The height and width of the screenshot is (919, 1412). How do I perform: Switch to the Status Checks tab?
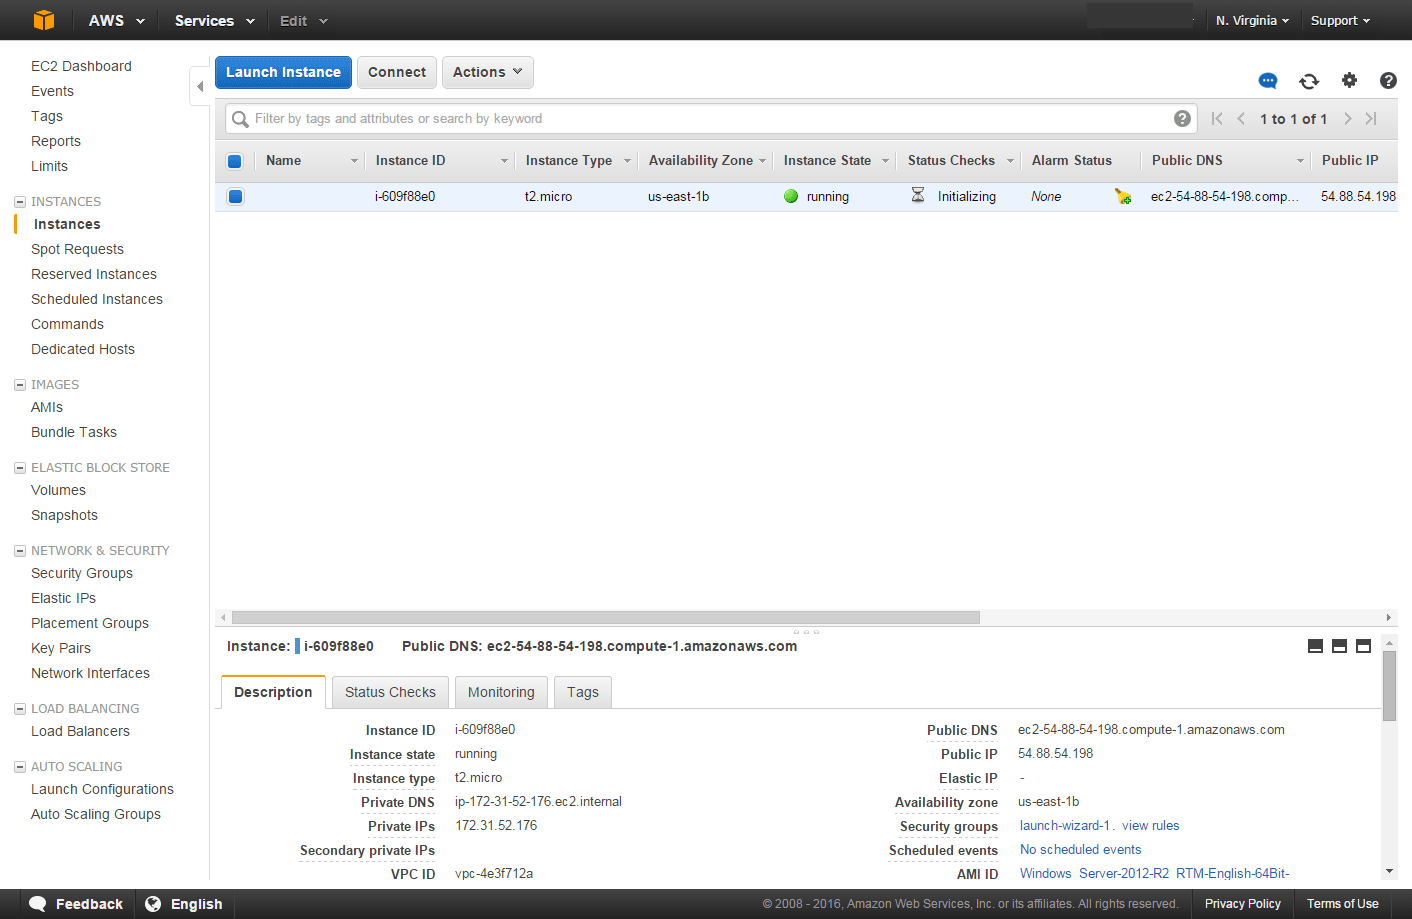tap(390, 692)
